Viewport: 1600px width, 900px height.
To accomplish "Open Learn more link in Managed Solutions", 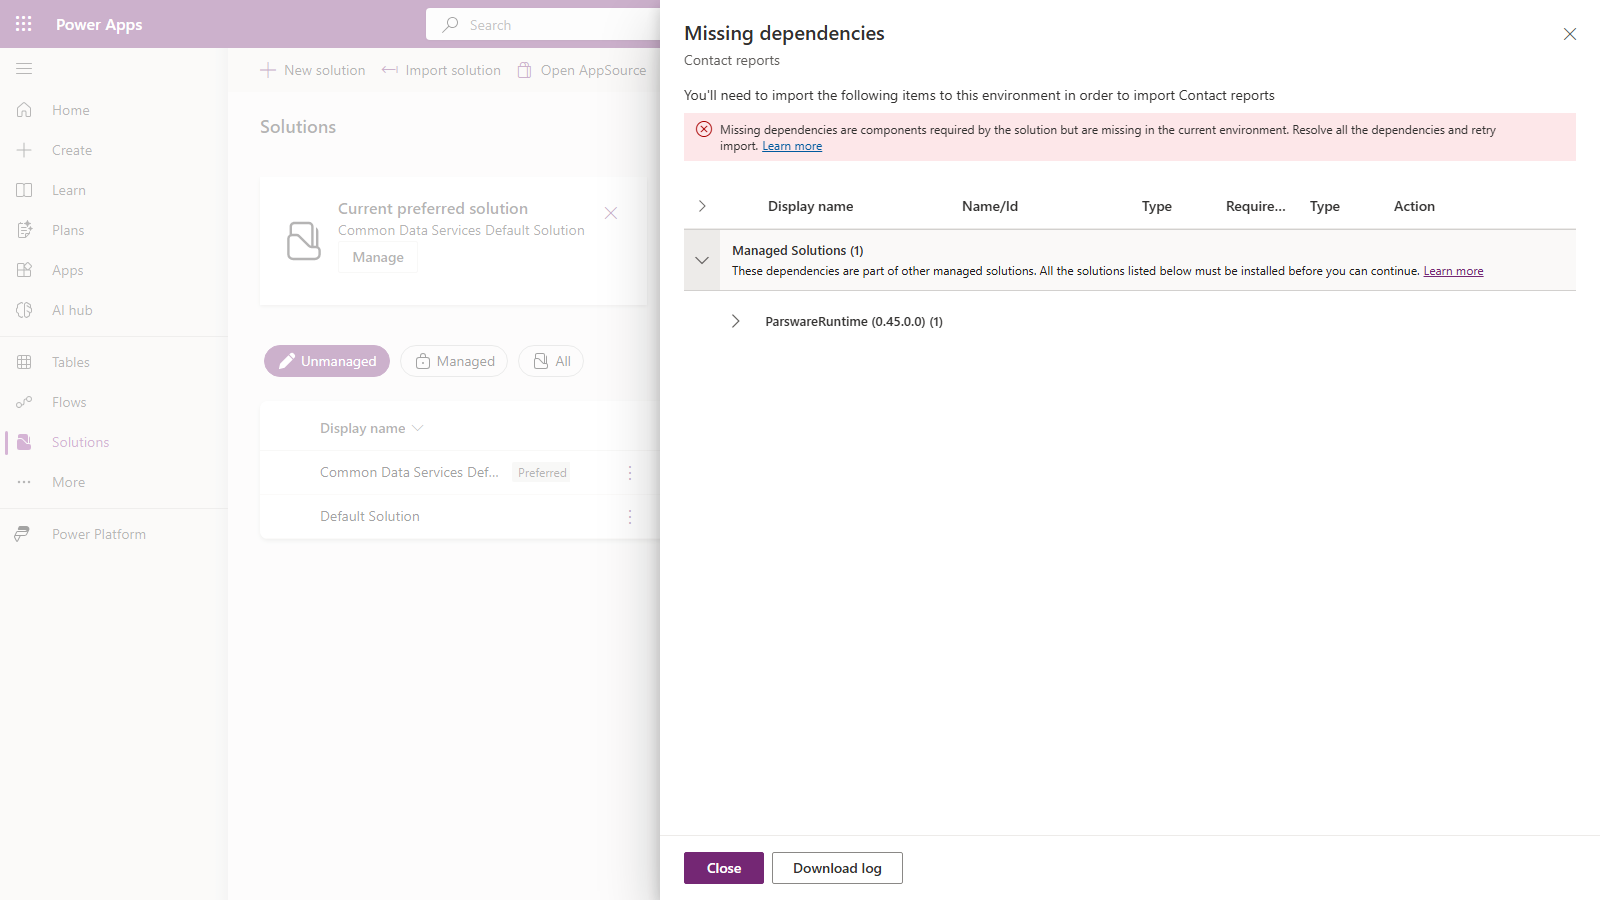I will coord(1453,271).
